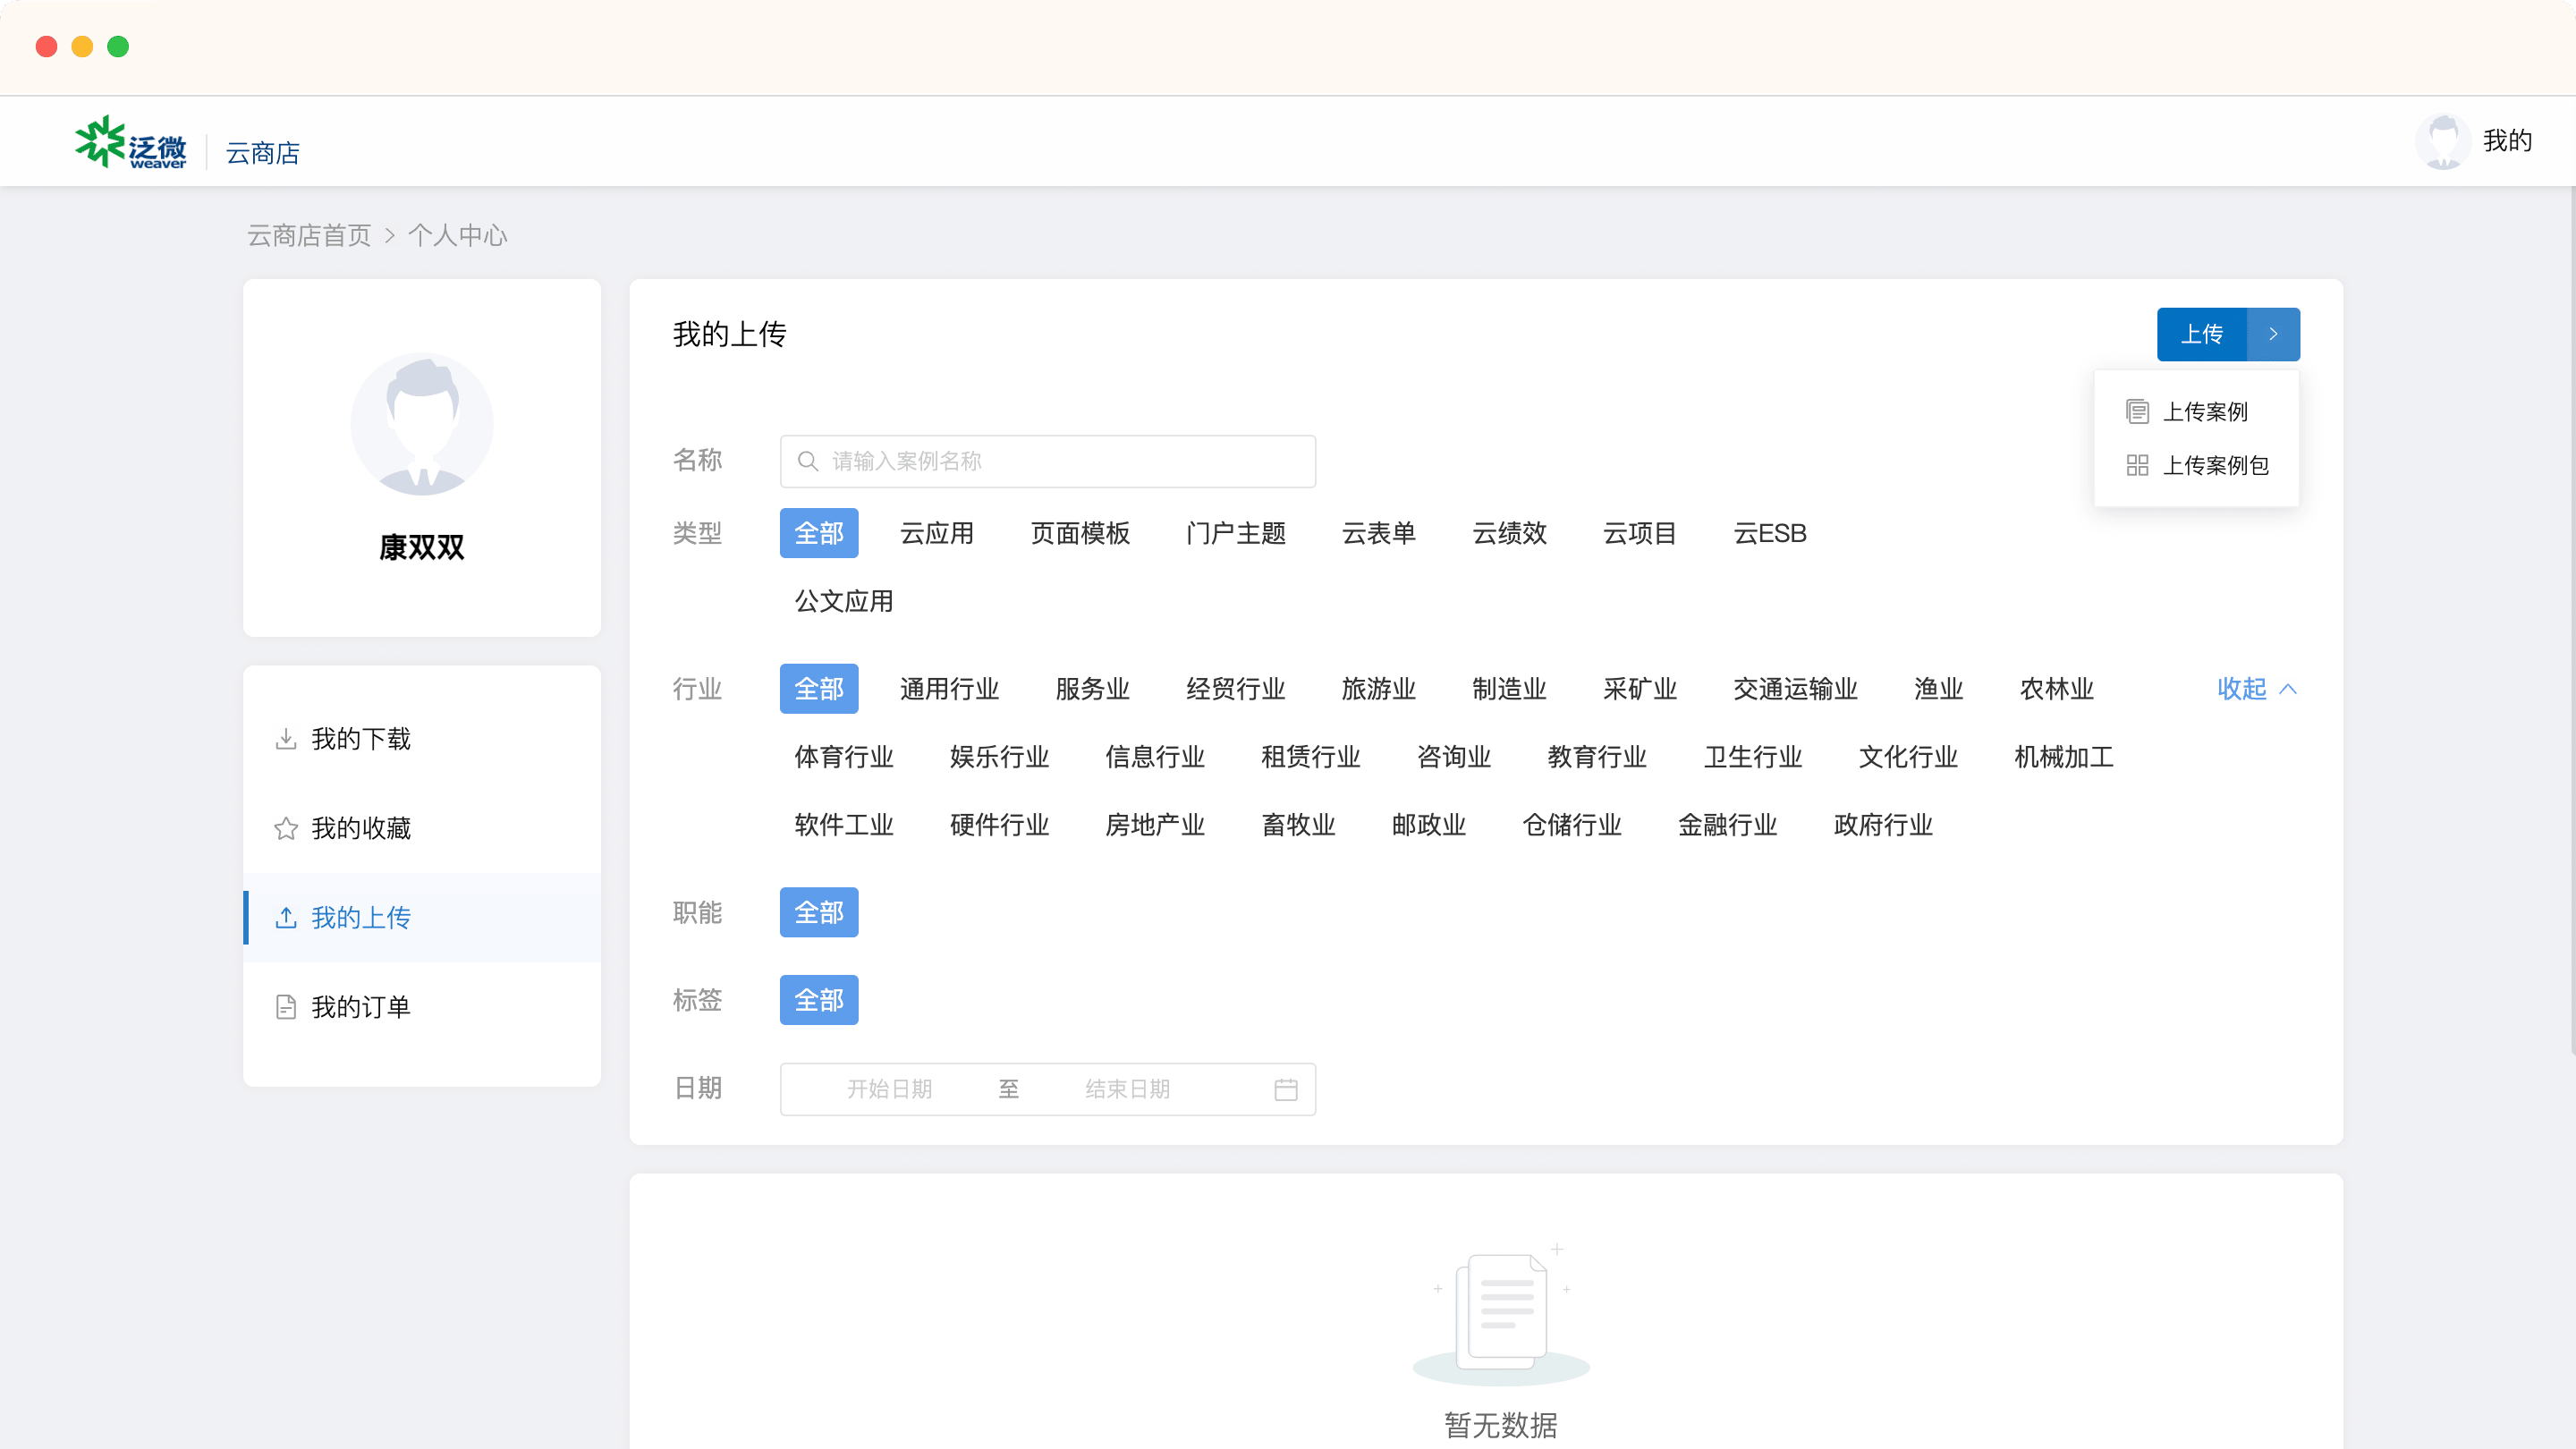This screenshot has height=1449, width=2576.
Task: Filter by 教育行业 industry
Action: (1597, 757)
